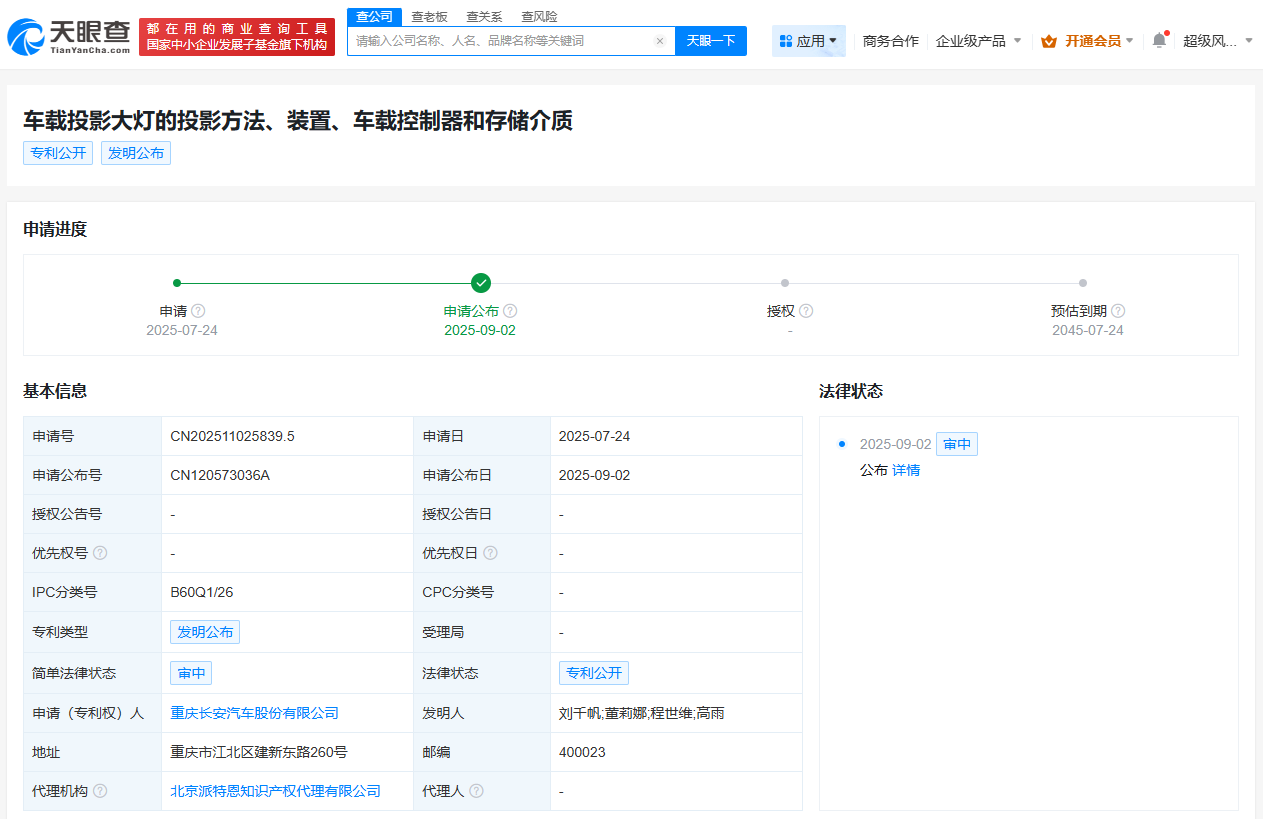Expand the 企业级产品 dropdown

click(x=978, y=40)
